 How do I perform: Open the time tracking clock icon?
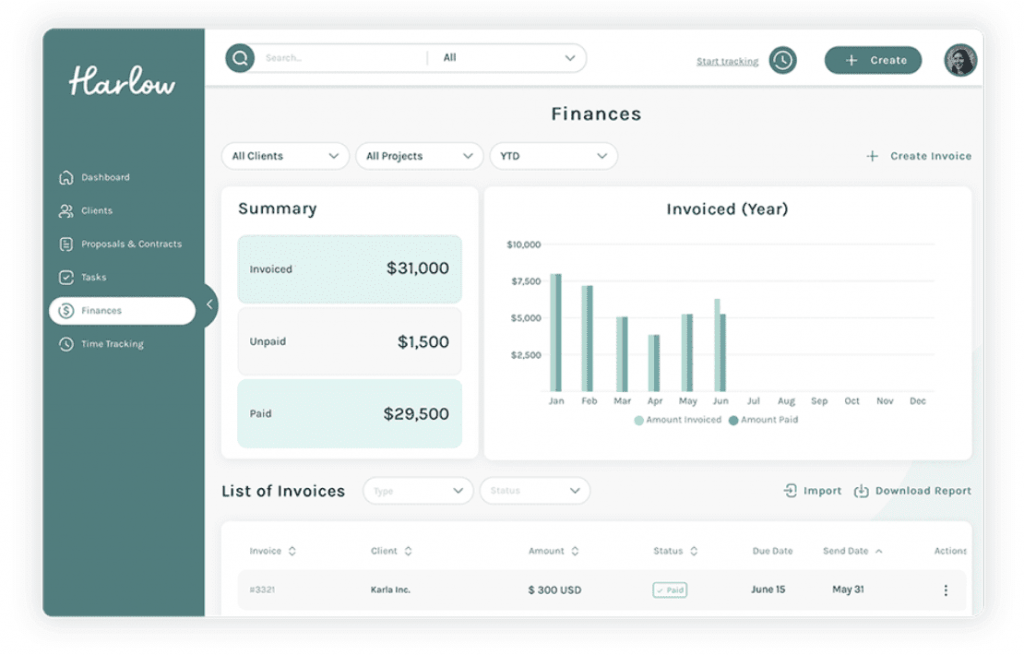point(782,60)
